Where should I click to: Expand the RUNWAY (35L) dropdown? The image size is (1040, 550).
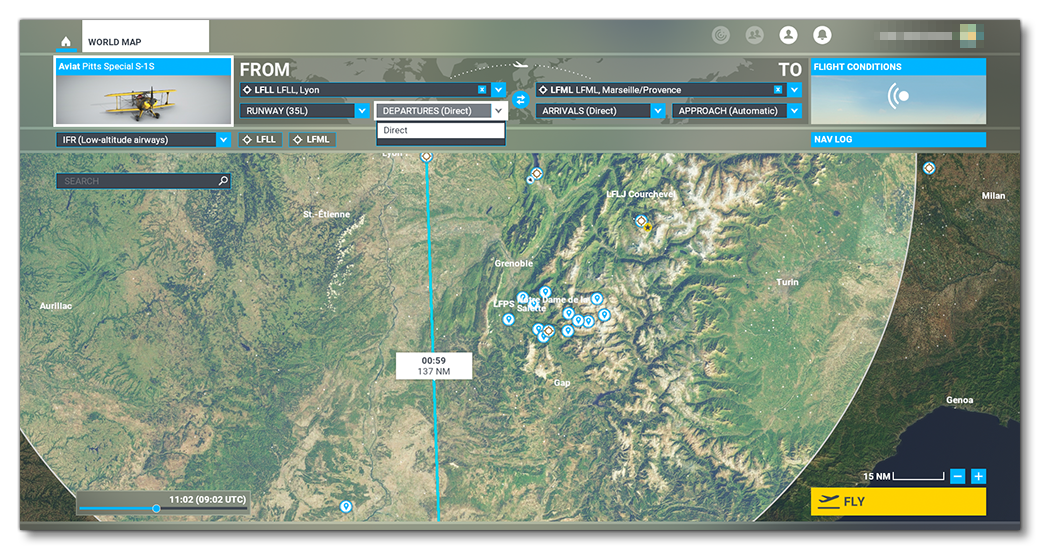point(362,111)
